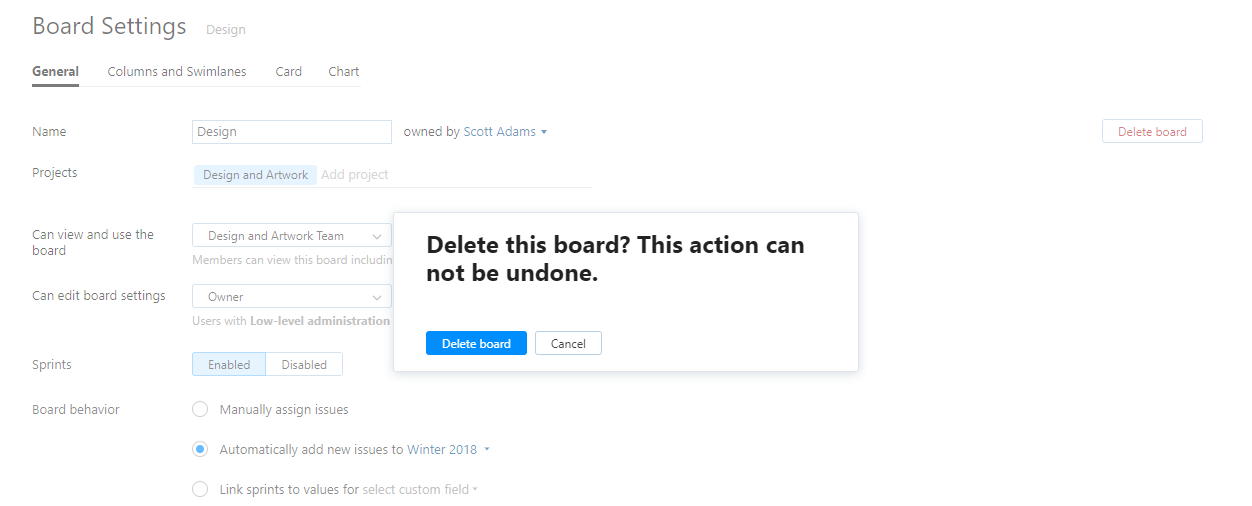
Task: Choose Automatically add new issues option
Action: click(x=200, y=449)
